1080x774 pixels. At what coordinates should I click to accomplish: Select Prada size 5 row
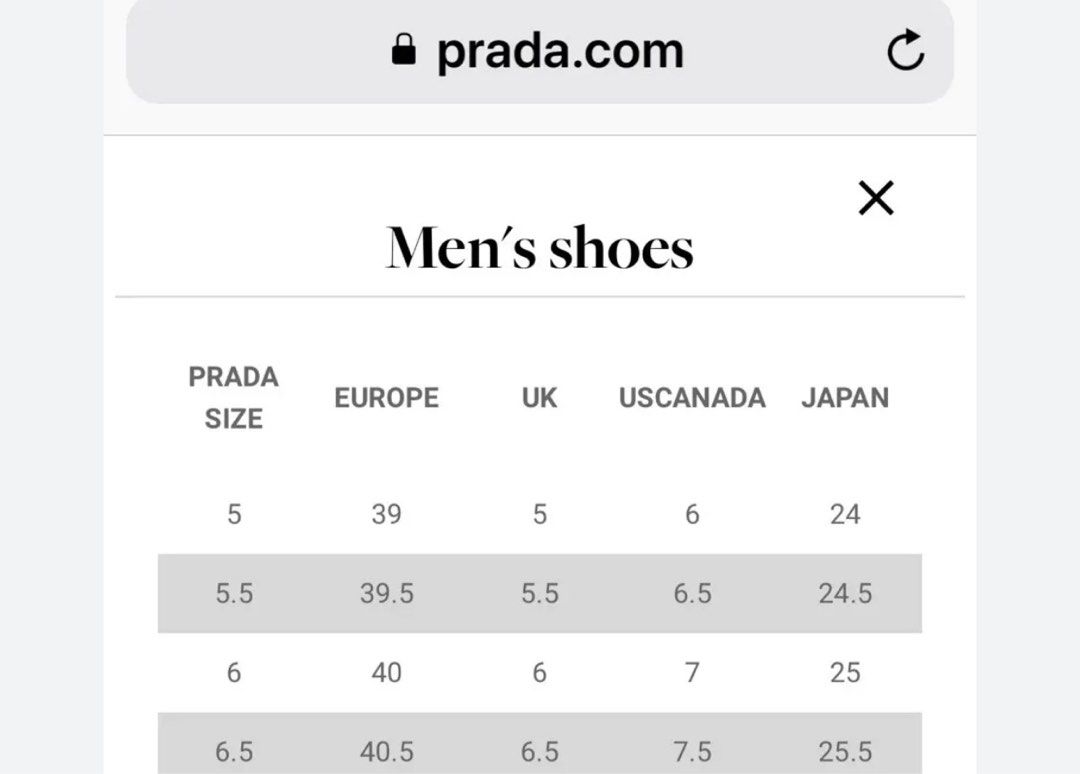click(233, 514)
